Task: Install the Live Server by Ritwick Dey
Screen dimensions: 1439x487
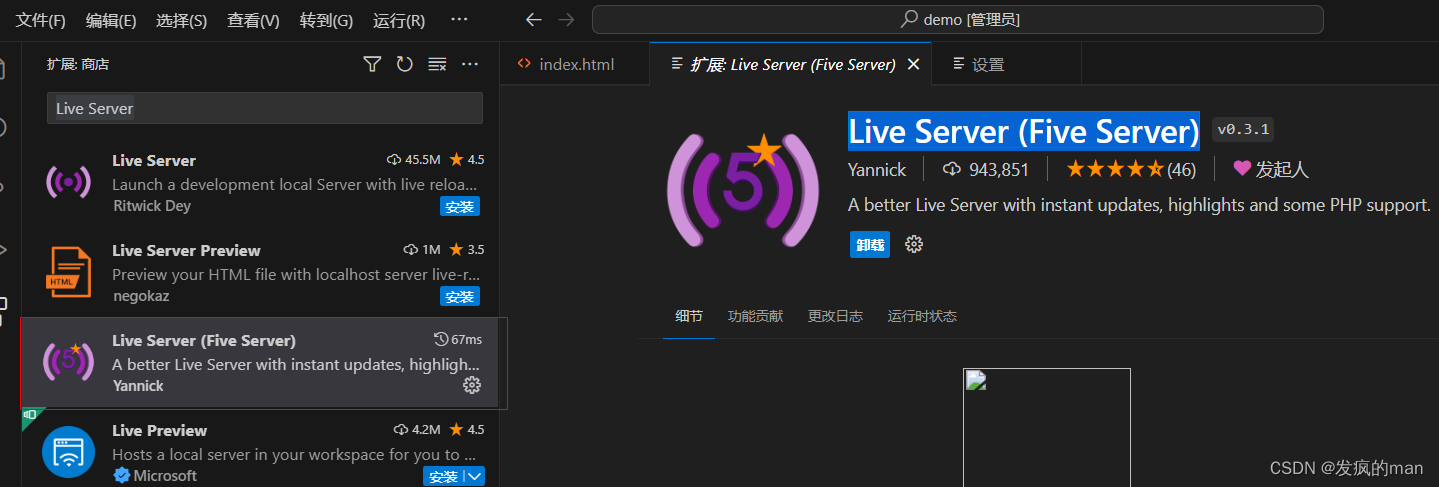Action: pos(459,207)
